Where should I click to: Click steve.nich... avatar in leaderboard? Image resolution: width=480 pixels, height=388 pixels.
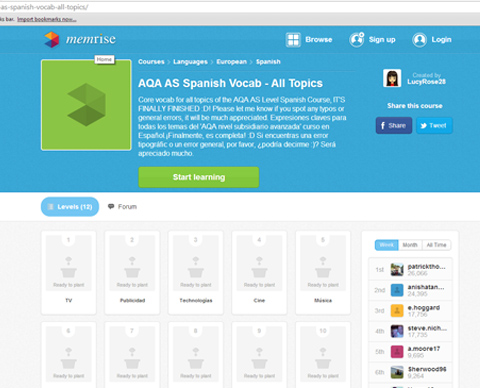pyautogui.click(x=397, y=331)
